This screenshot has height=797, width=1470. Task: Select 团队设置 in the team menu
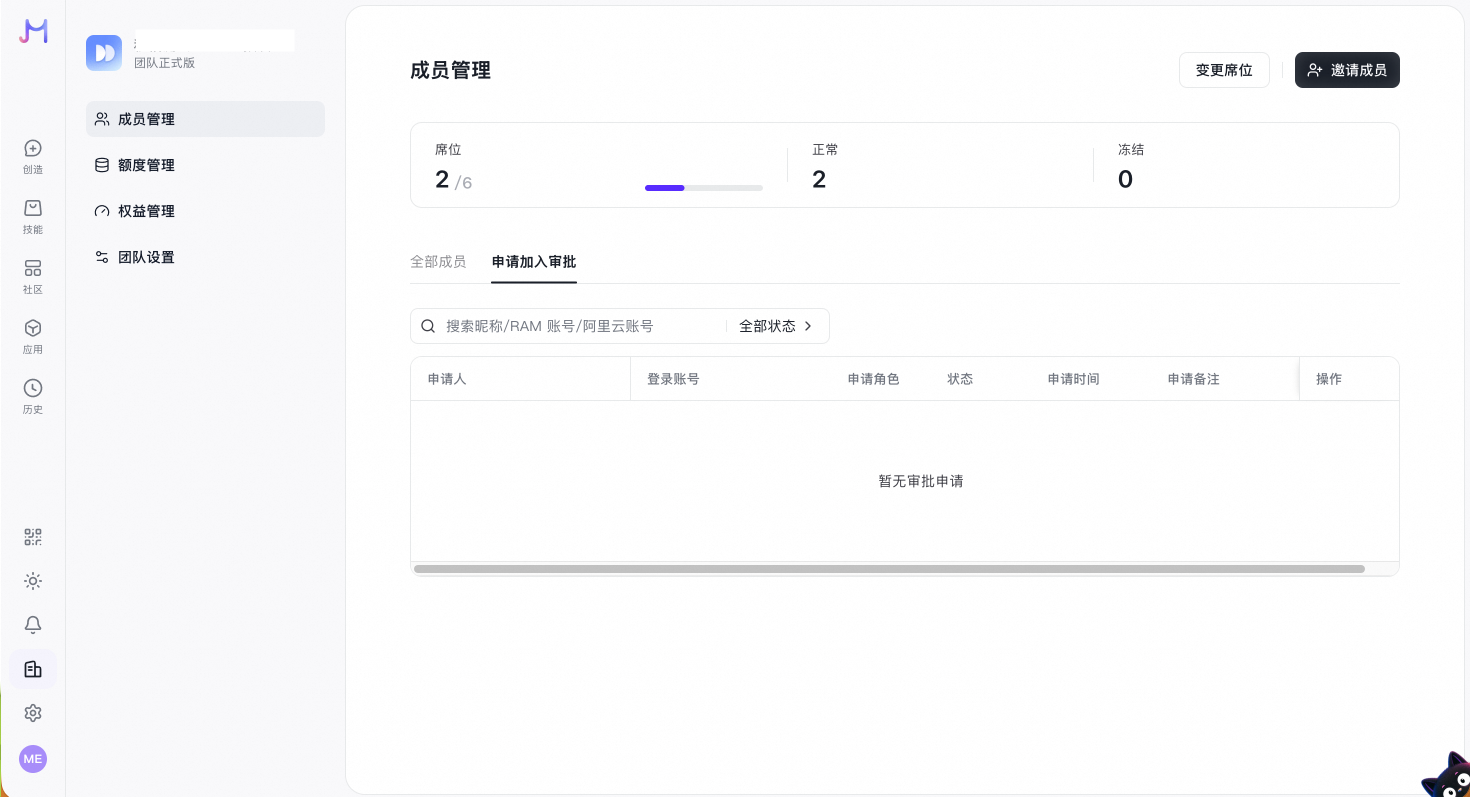(x=205, y=257)
